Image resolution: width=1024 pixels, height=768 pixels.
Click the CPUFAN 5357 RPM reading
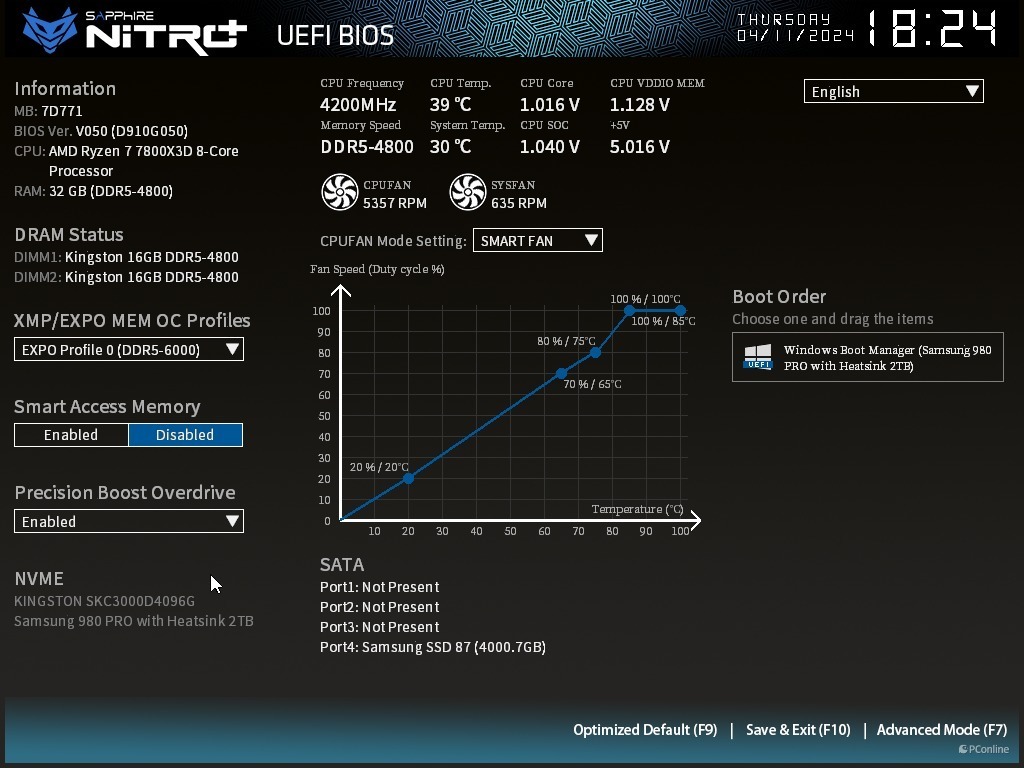395,203
